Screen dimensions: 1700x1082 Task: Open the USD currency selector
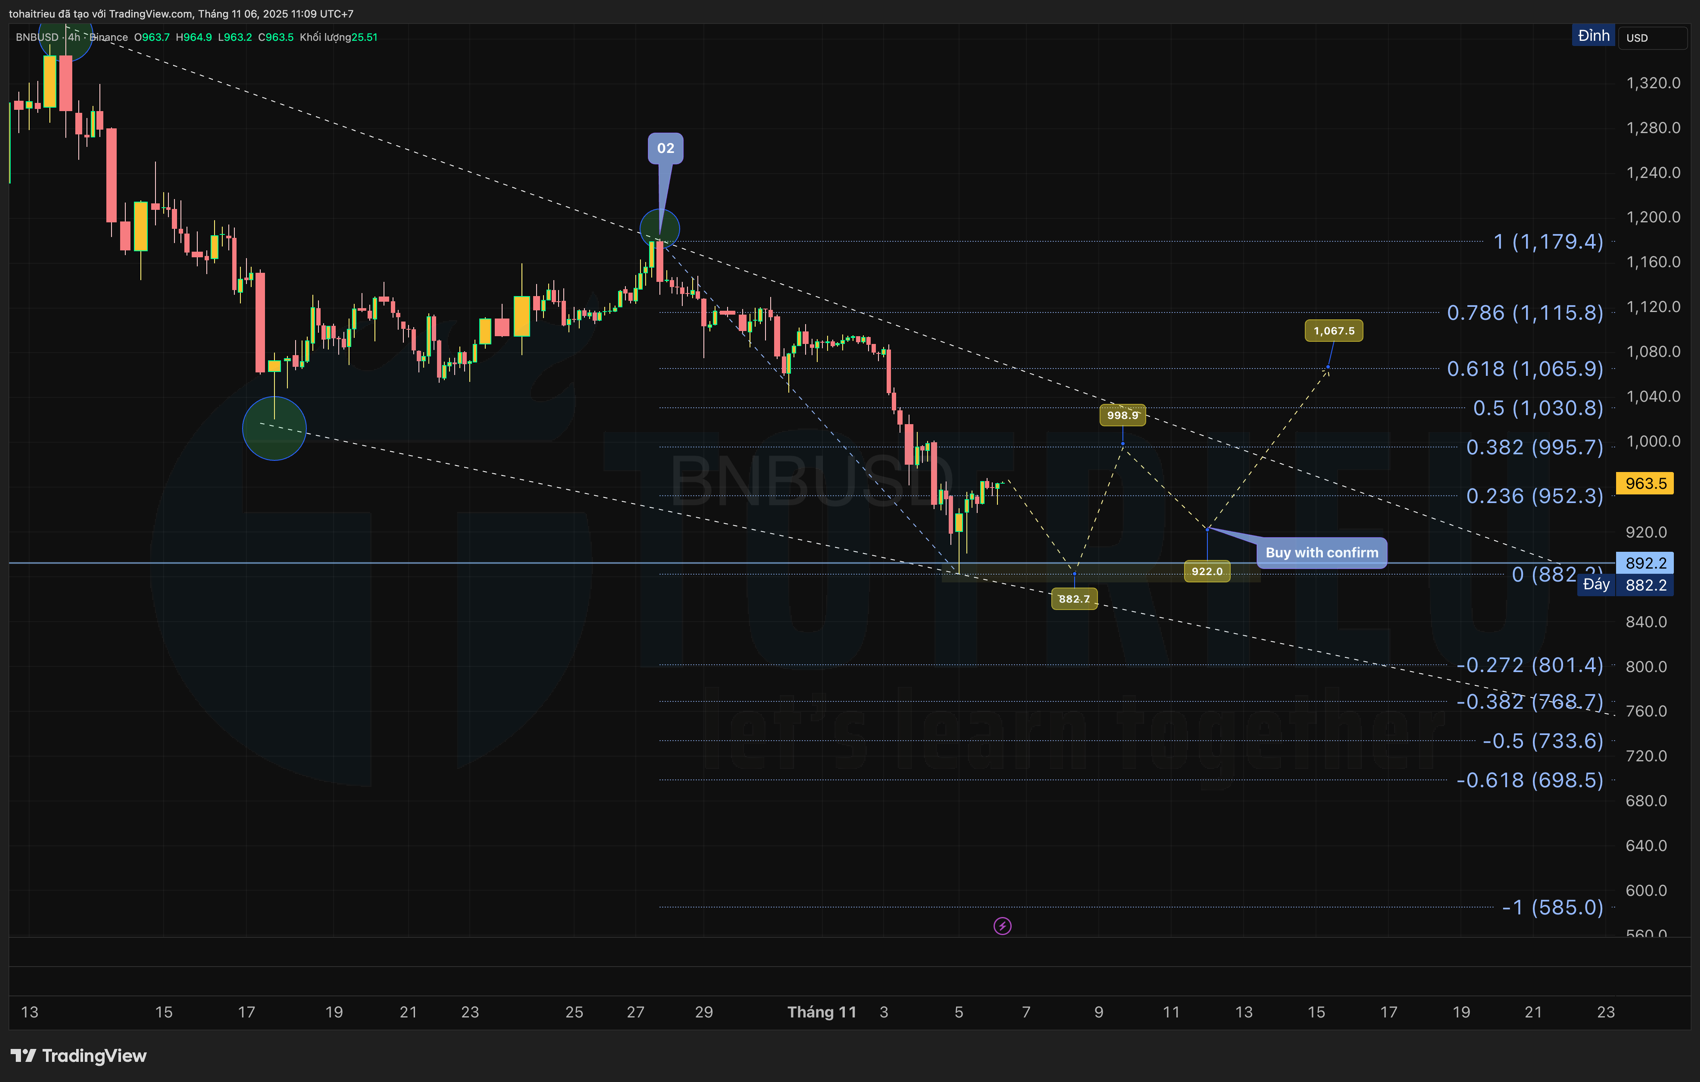[1651, 38]
